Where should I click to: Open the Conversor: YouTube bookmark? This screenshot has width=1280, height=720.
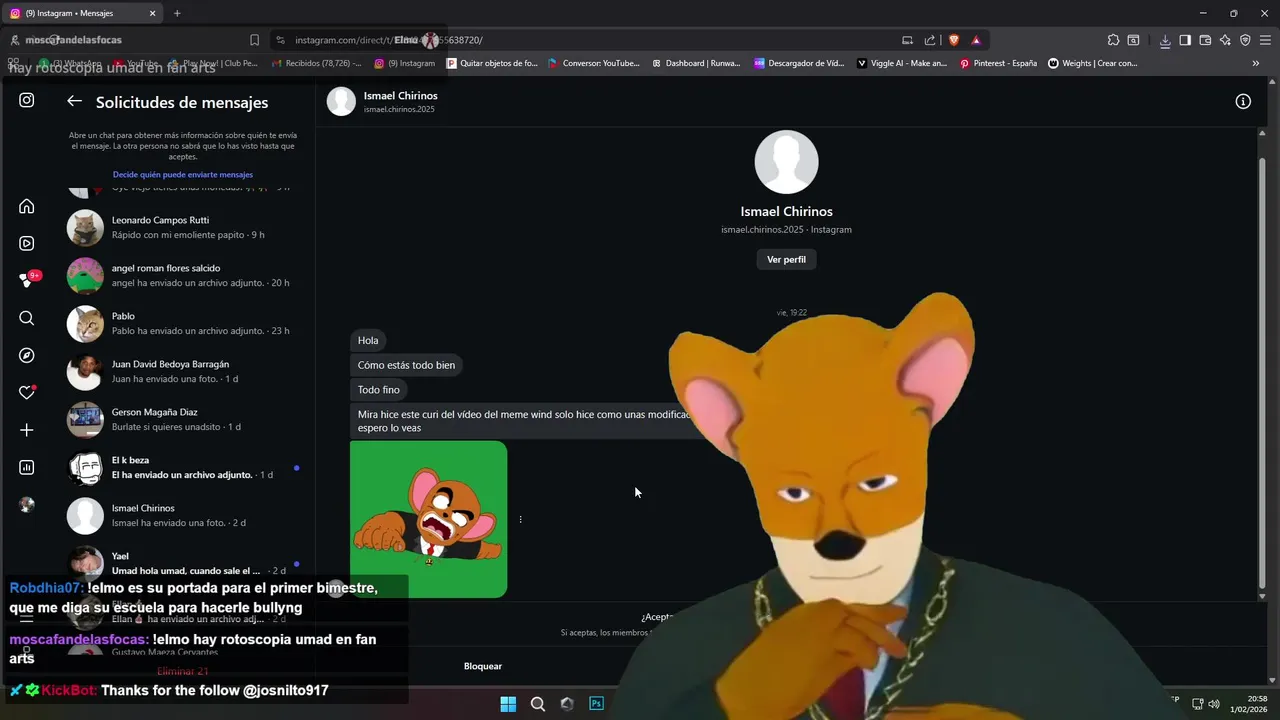pyautogui.click(x=594, y=63)
